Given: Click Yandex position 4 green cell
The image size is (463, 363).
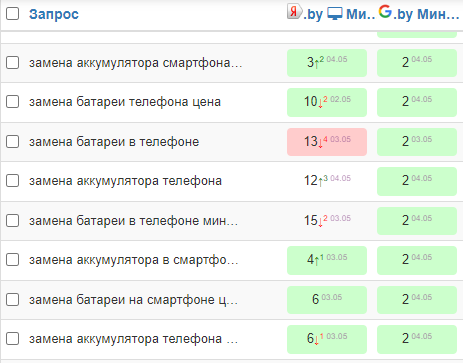Looking at the screenshot, I should coord(327,260).
